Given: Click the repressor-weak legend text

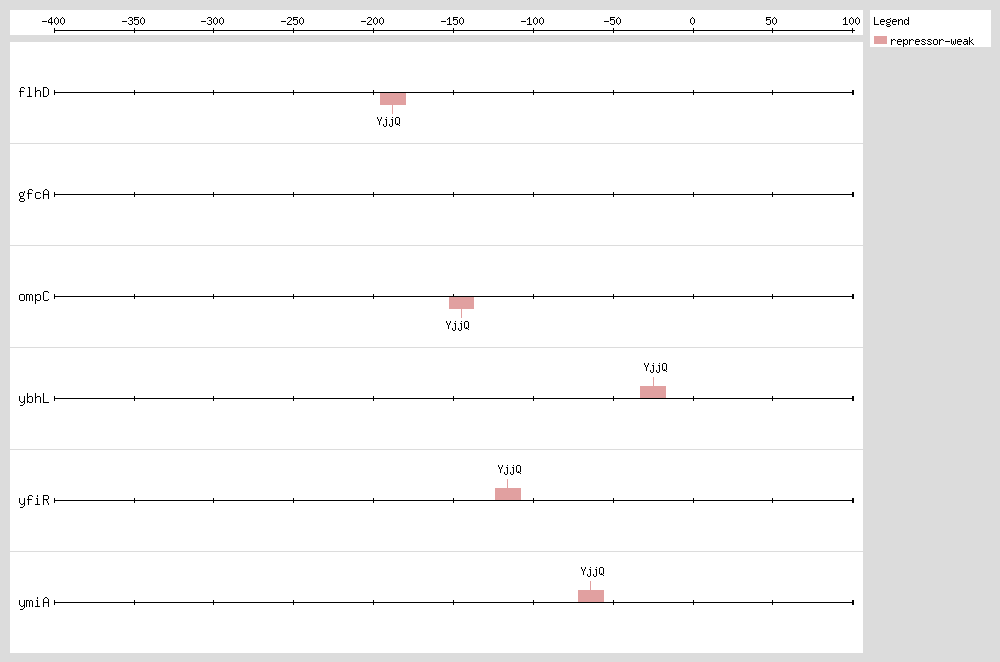Looking at the screenshot, I should coord(932,41).
